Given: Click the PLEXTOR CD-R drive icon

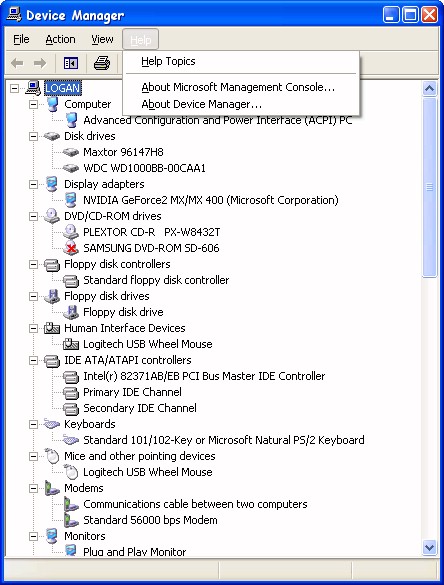Looking at the screenshot, I should [x=71, y=232].
